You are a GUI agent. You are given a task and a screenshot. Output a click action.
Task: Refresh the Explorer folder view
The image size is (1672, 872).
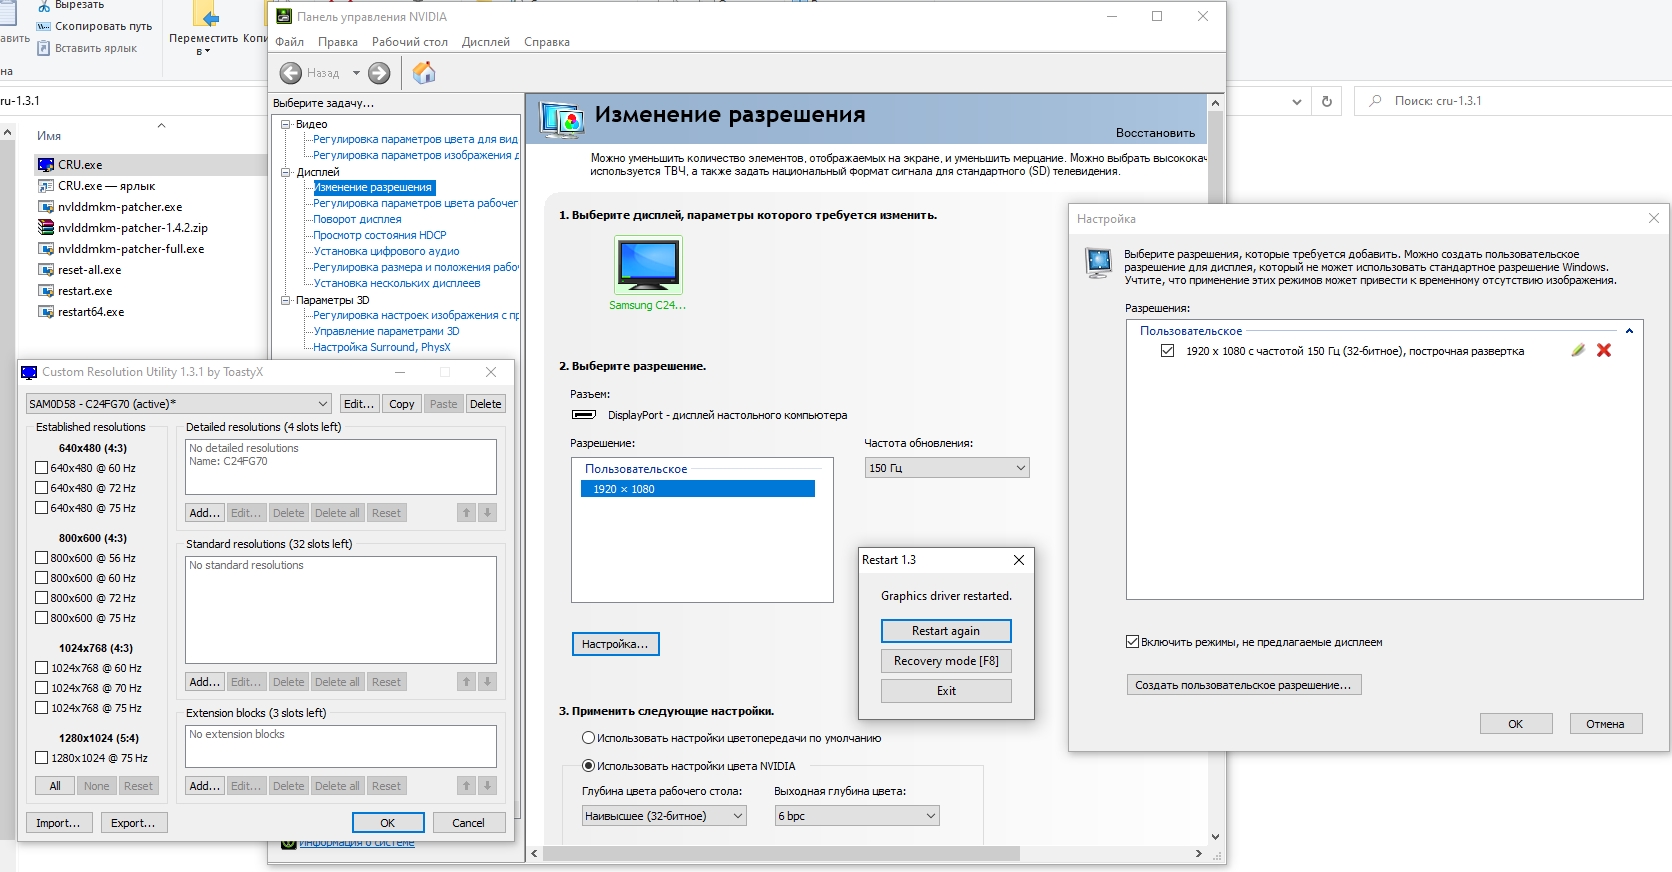coord(1327,101)
